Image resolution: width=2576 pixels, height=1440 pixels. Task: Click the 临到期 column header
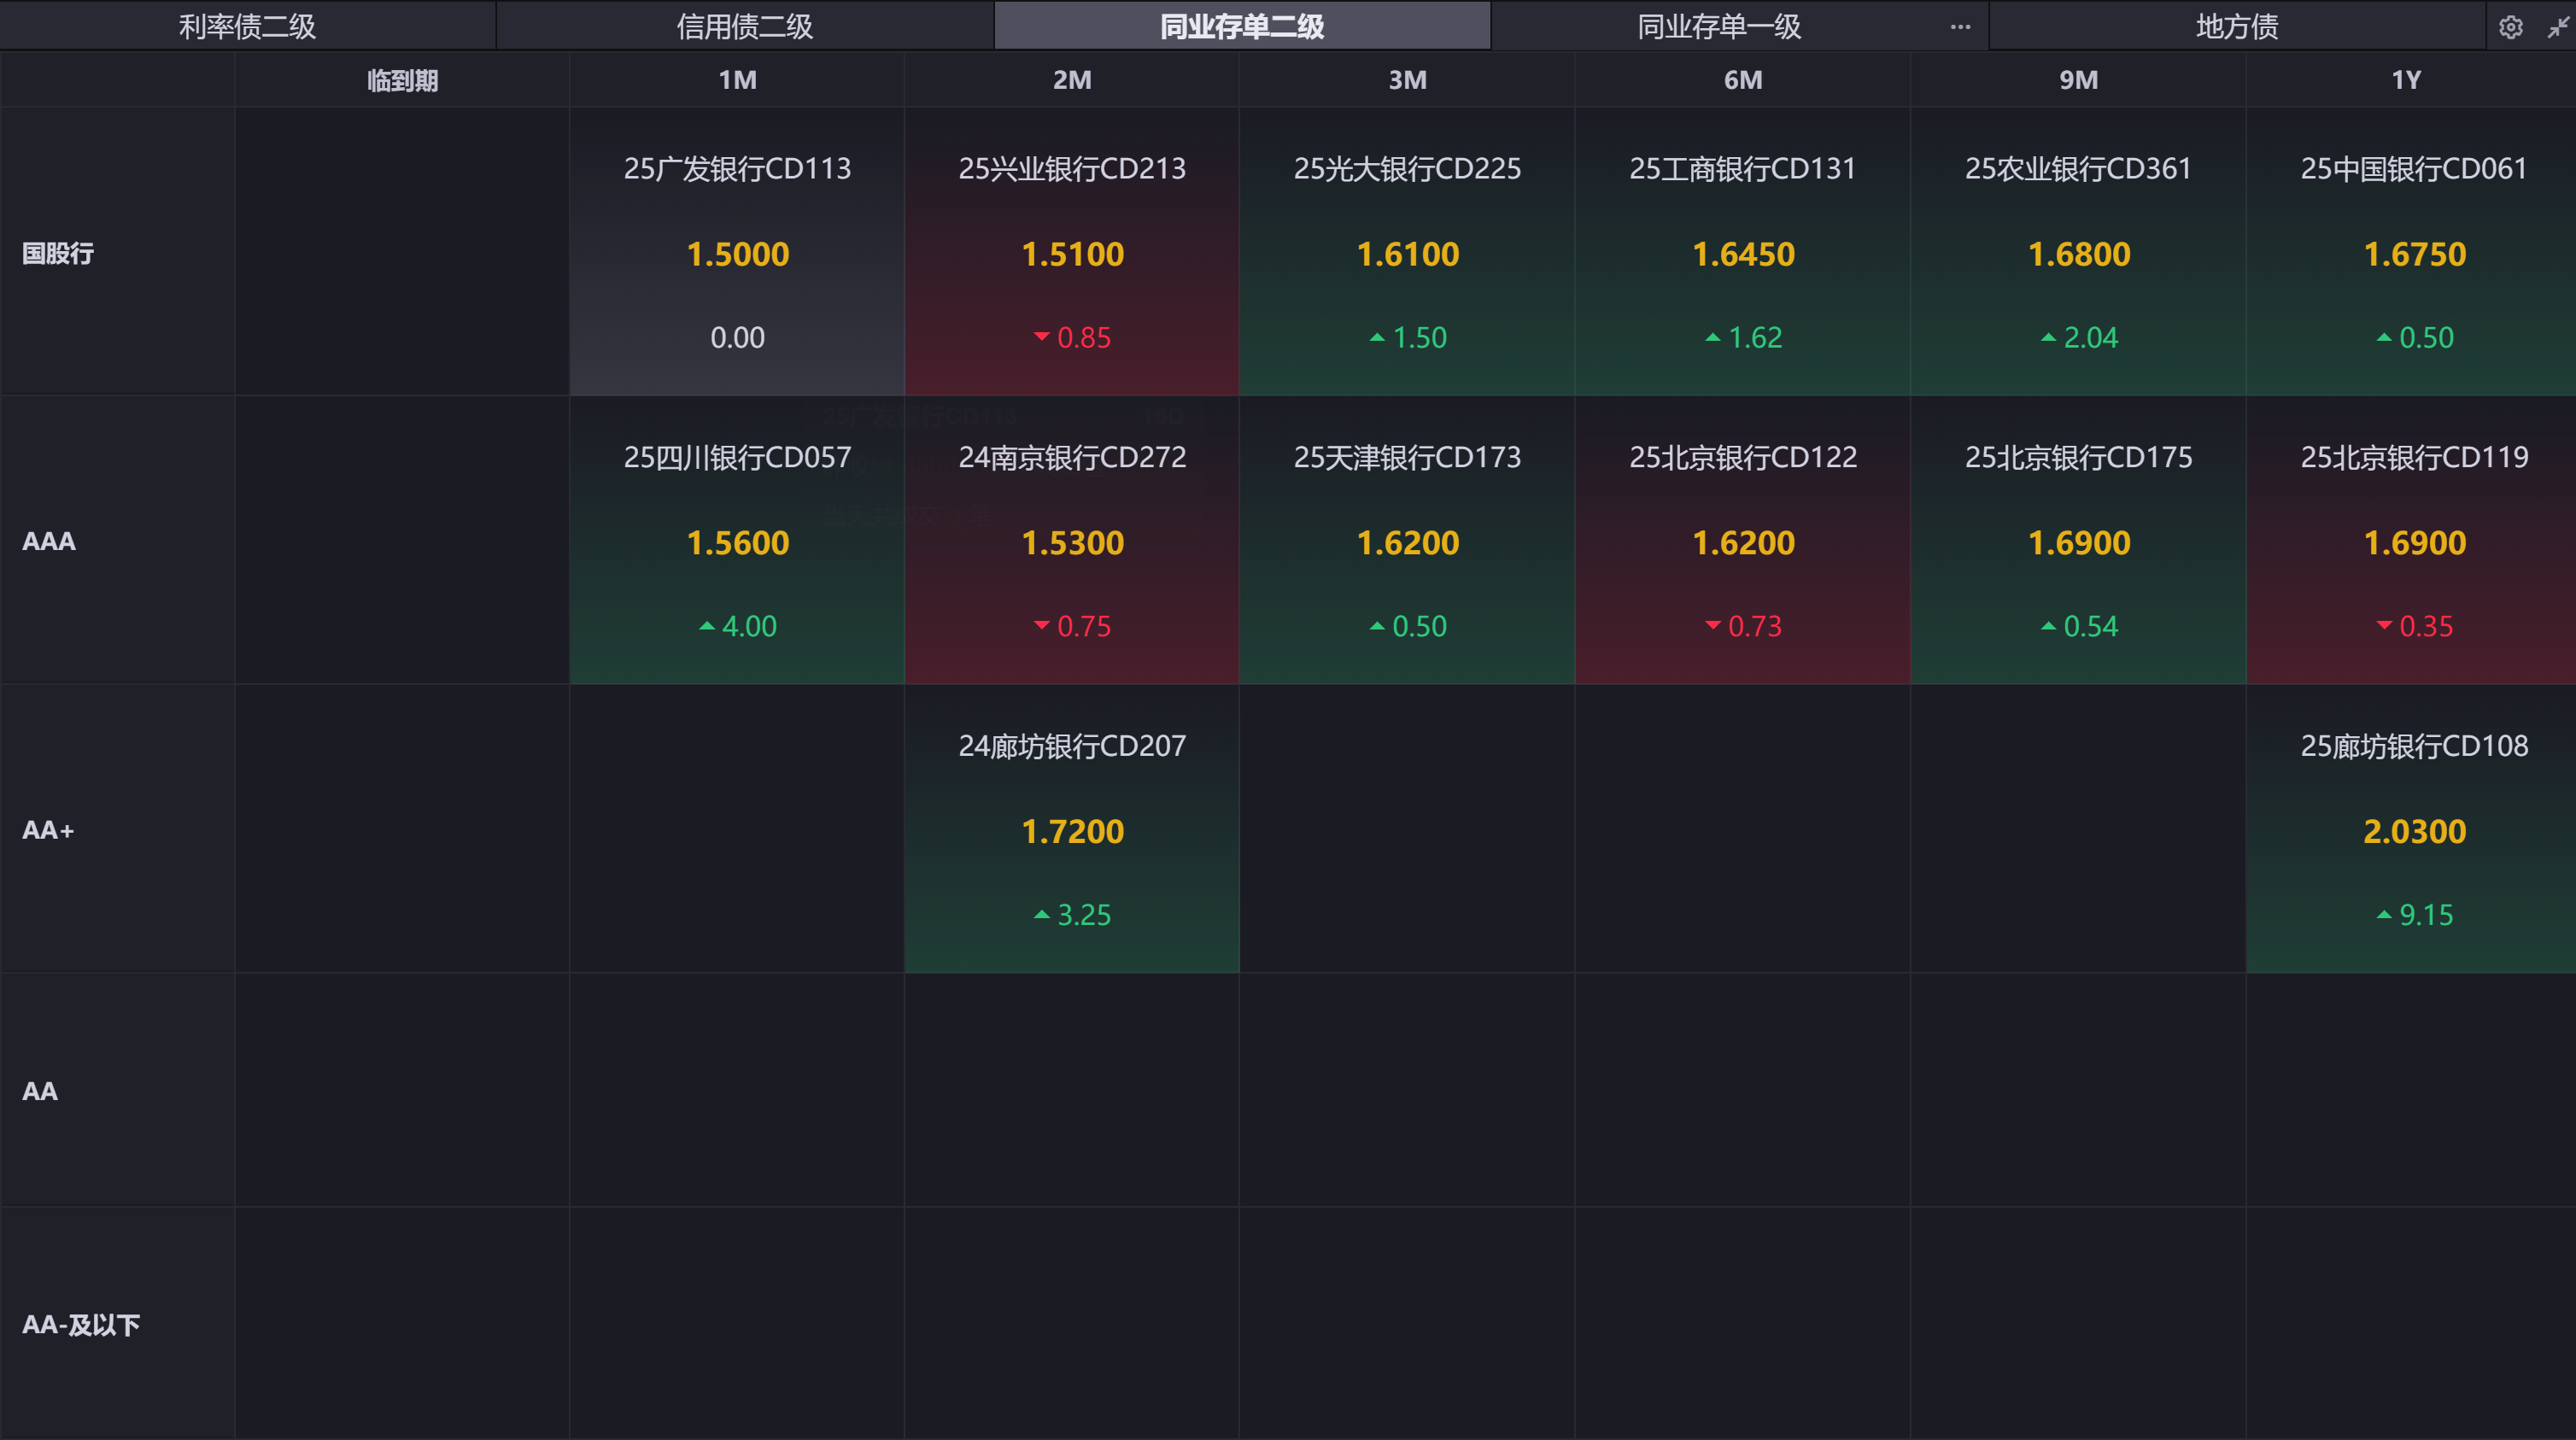coord(402,80)
